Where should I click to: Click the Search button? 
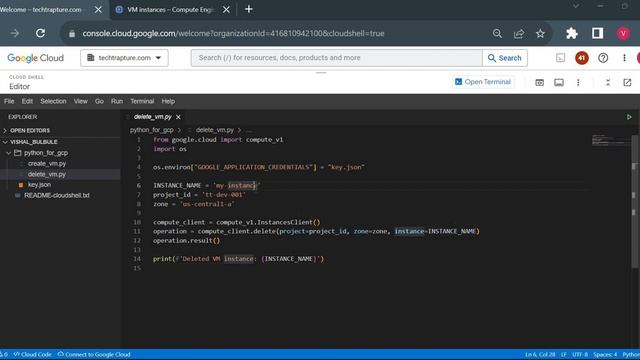tap(505, 58)
